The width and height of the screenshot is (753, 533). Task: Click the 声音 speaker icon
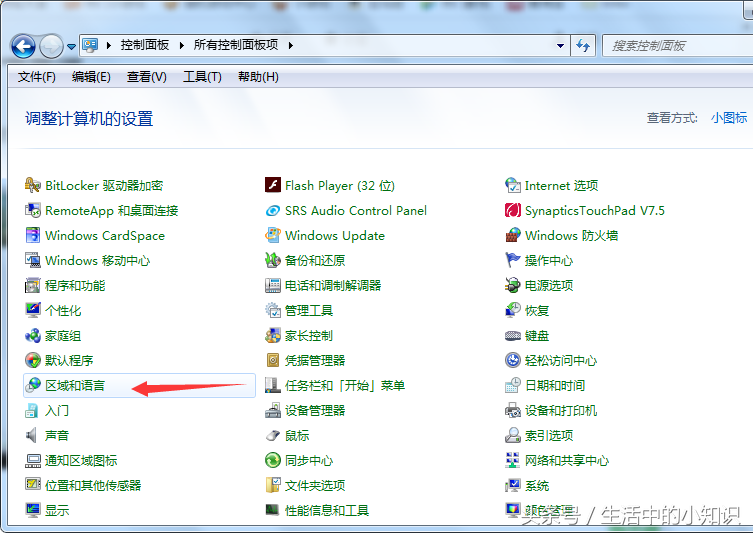33,435
